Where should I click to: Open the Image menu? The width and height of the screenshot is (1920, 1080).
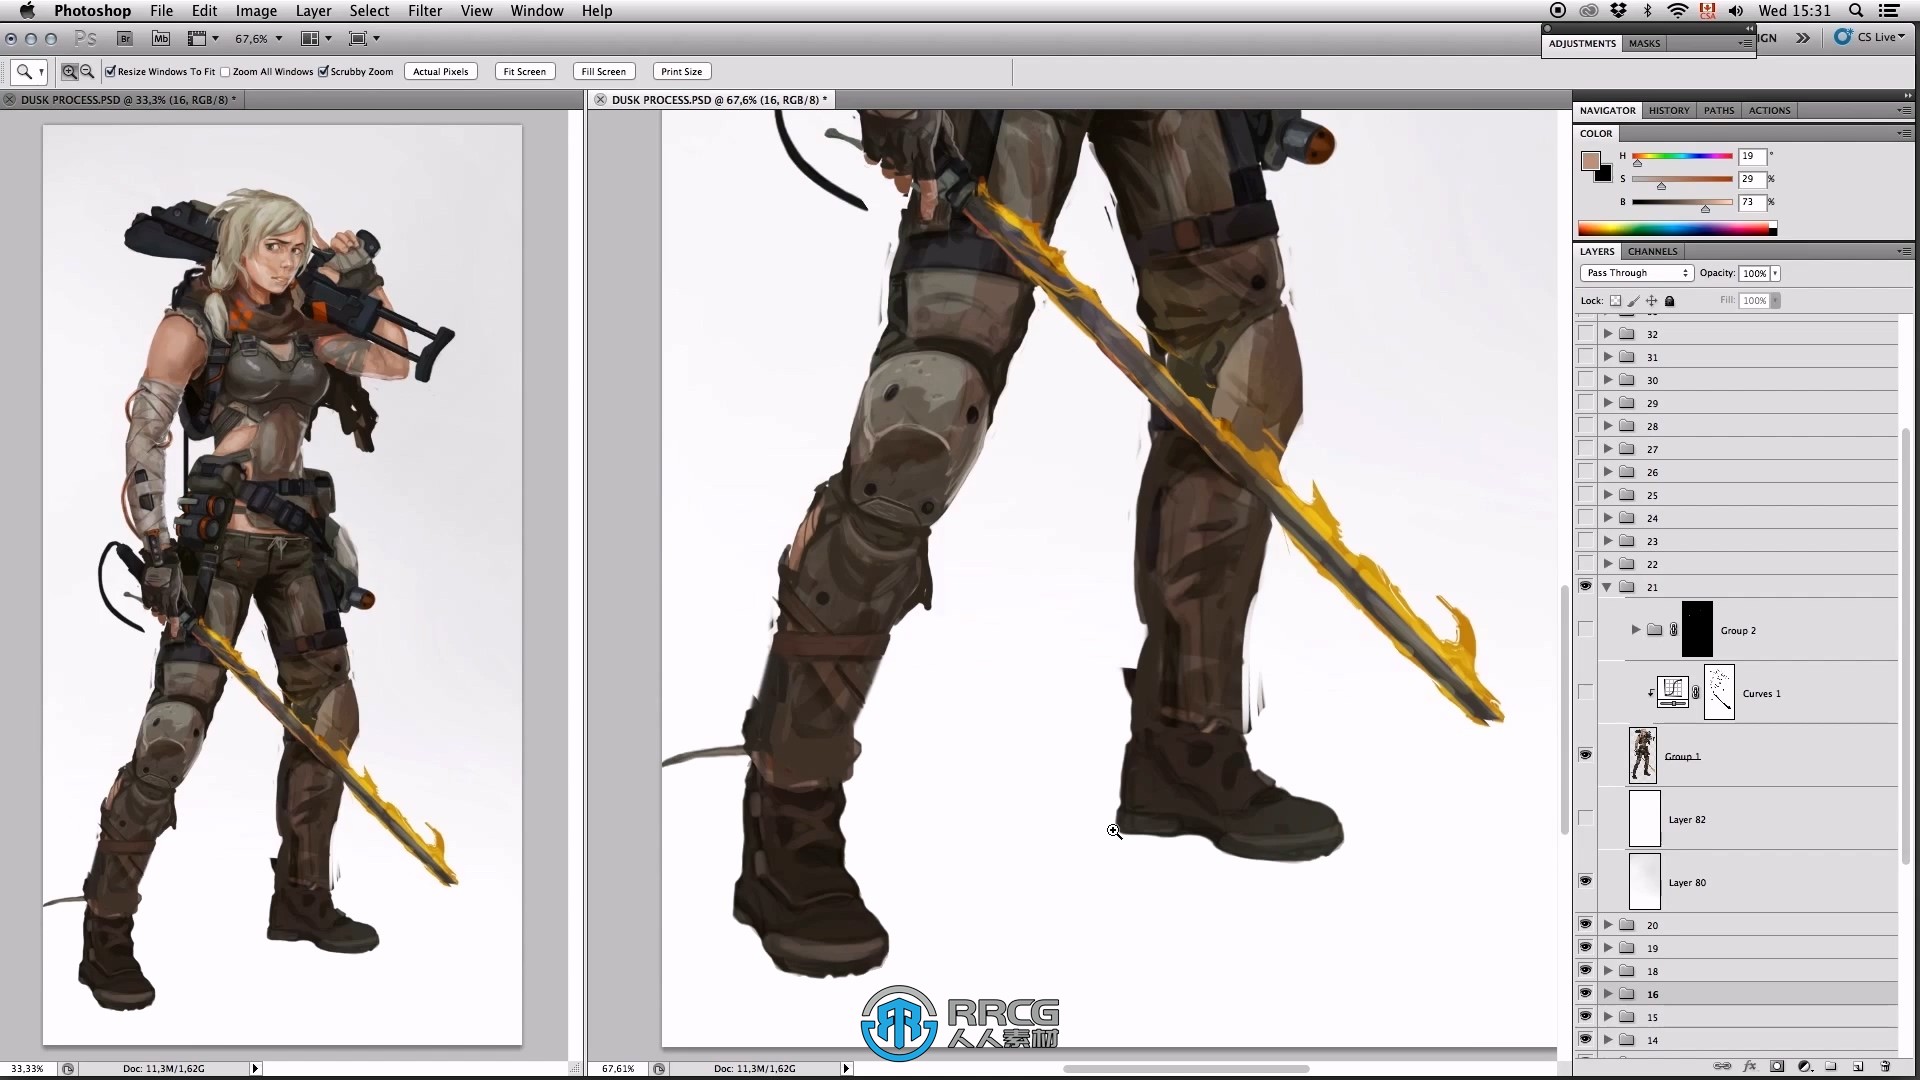pyautogui.click(x=256, y=11)
